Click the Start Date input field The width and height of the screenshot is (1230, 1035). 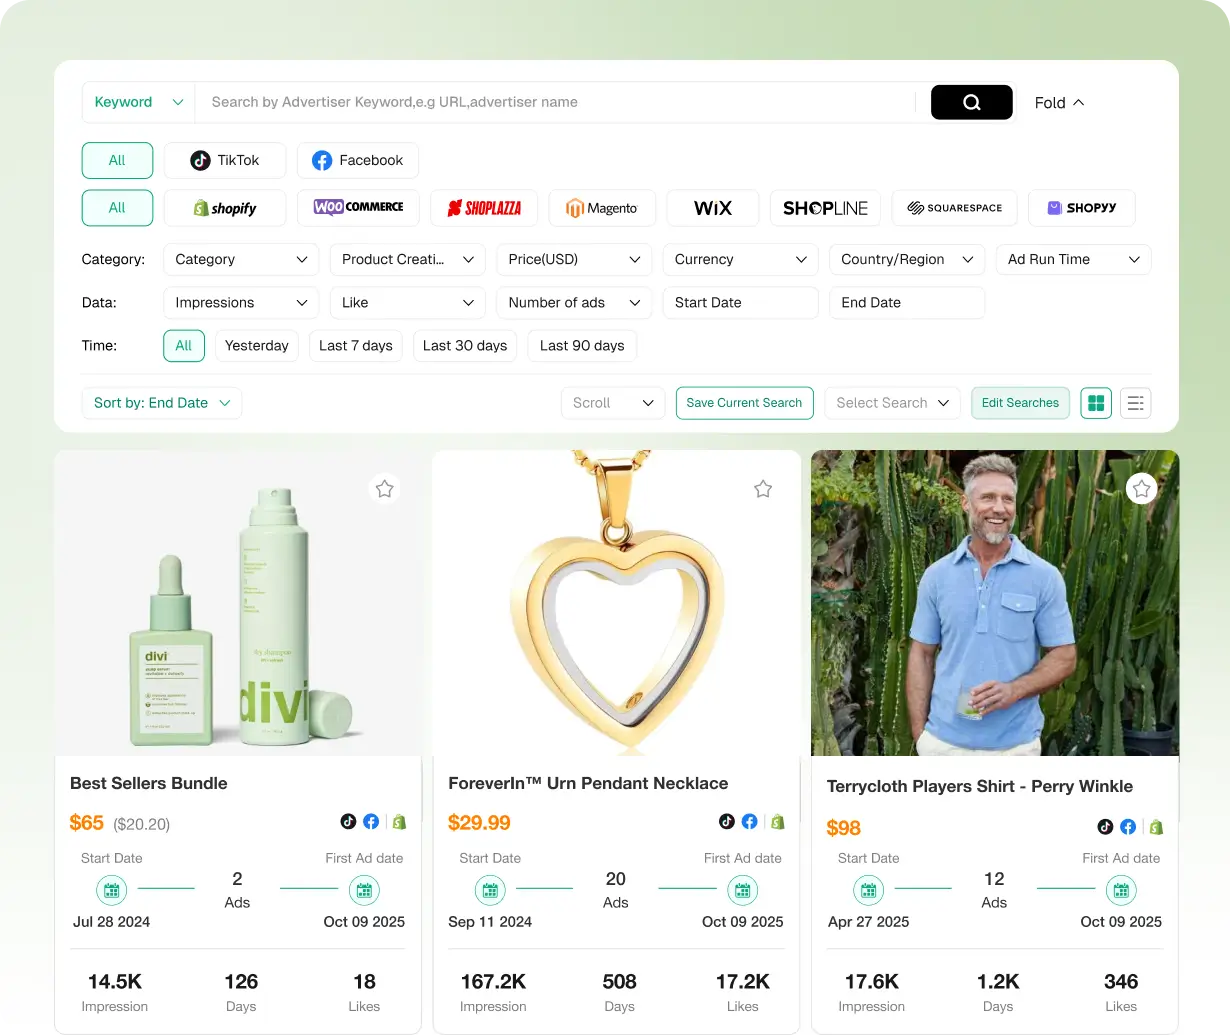[740, 302]
